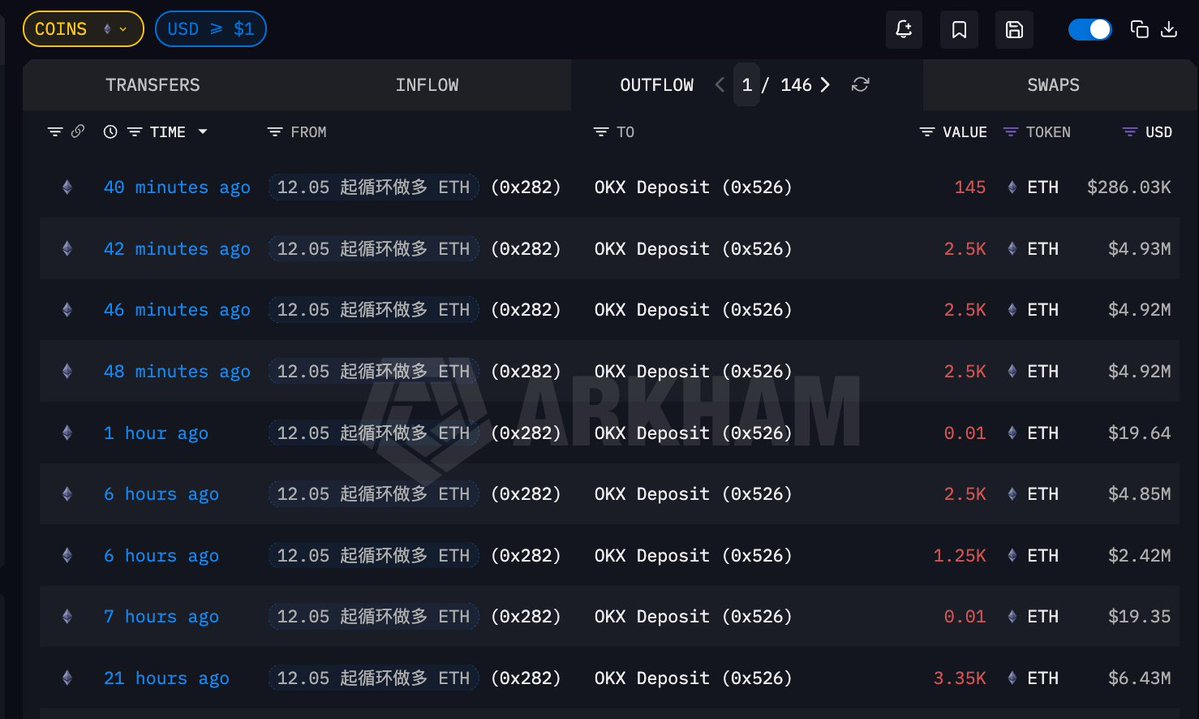Click the save filter floppy-disk icon
Viewport: 1199px width, 719px height.
click(1014, 30)
